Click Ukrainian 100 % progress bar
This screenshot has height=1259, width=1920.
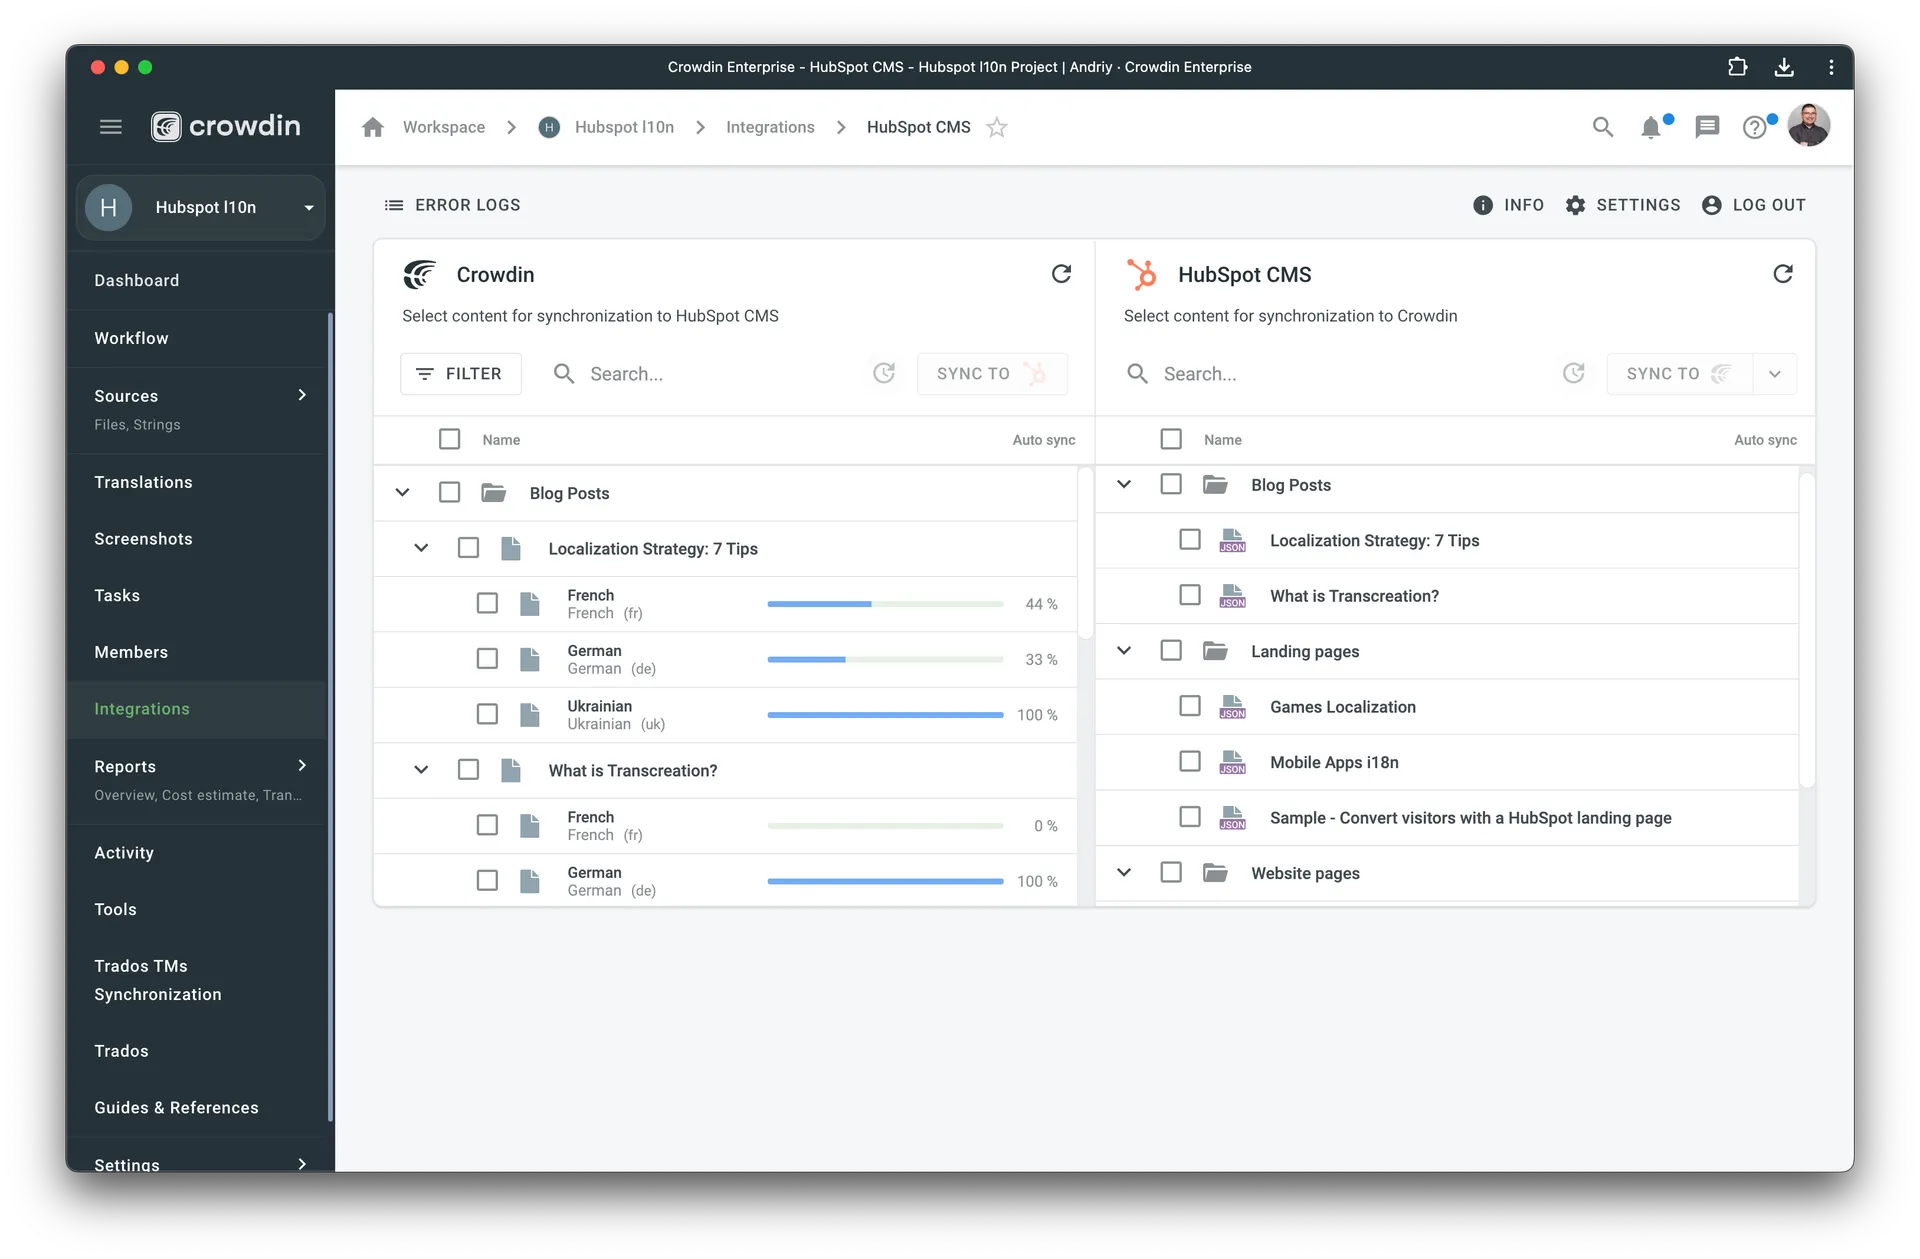885,715
